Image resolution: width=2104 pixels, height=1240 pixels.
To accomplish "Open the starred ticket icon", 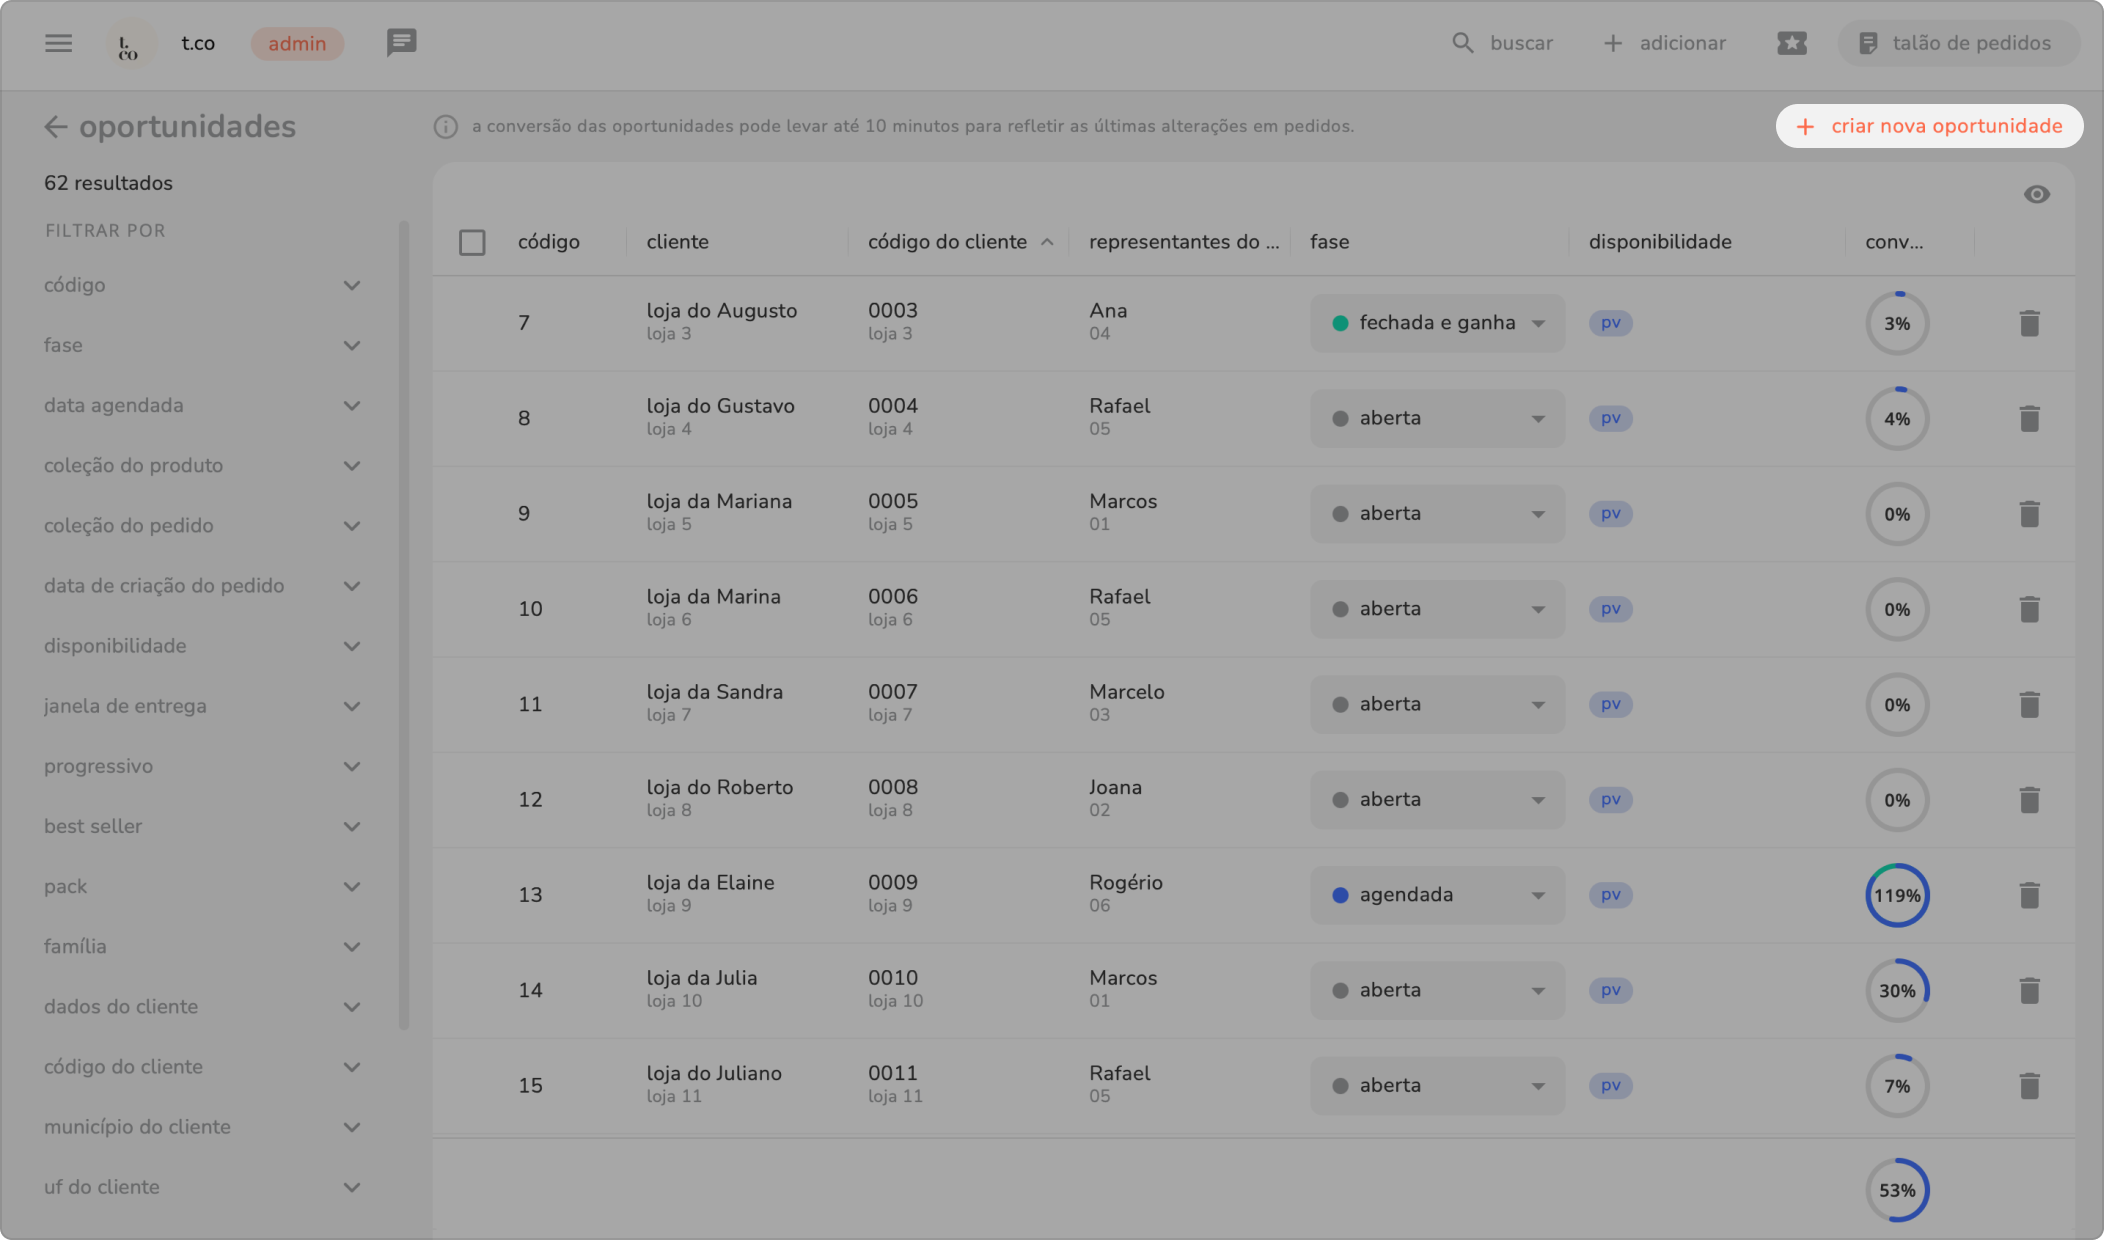I will pyautogui.click(x=1791, y=43).
